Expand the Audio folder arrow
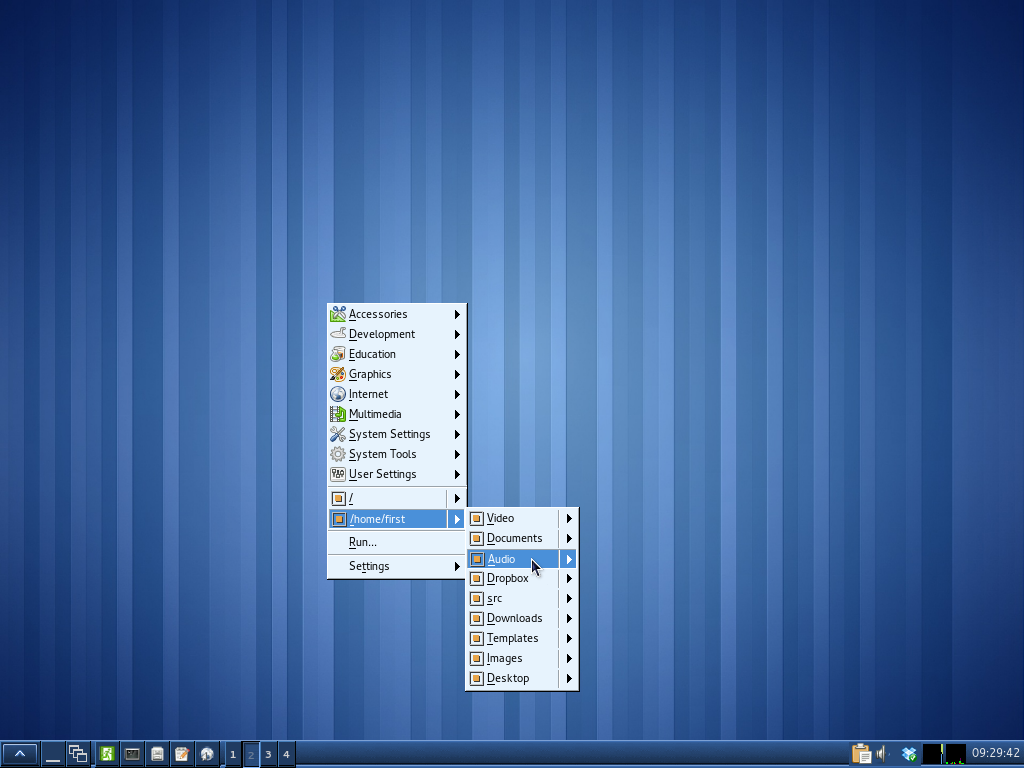Image resolution: width=1024 pixels, height=768 pixels. (x=569, y=559)
